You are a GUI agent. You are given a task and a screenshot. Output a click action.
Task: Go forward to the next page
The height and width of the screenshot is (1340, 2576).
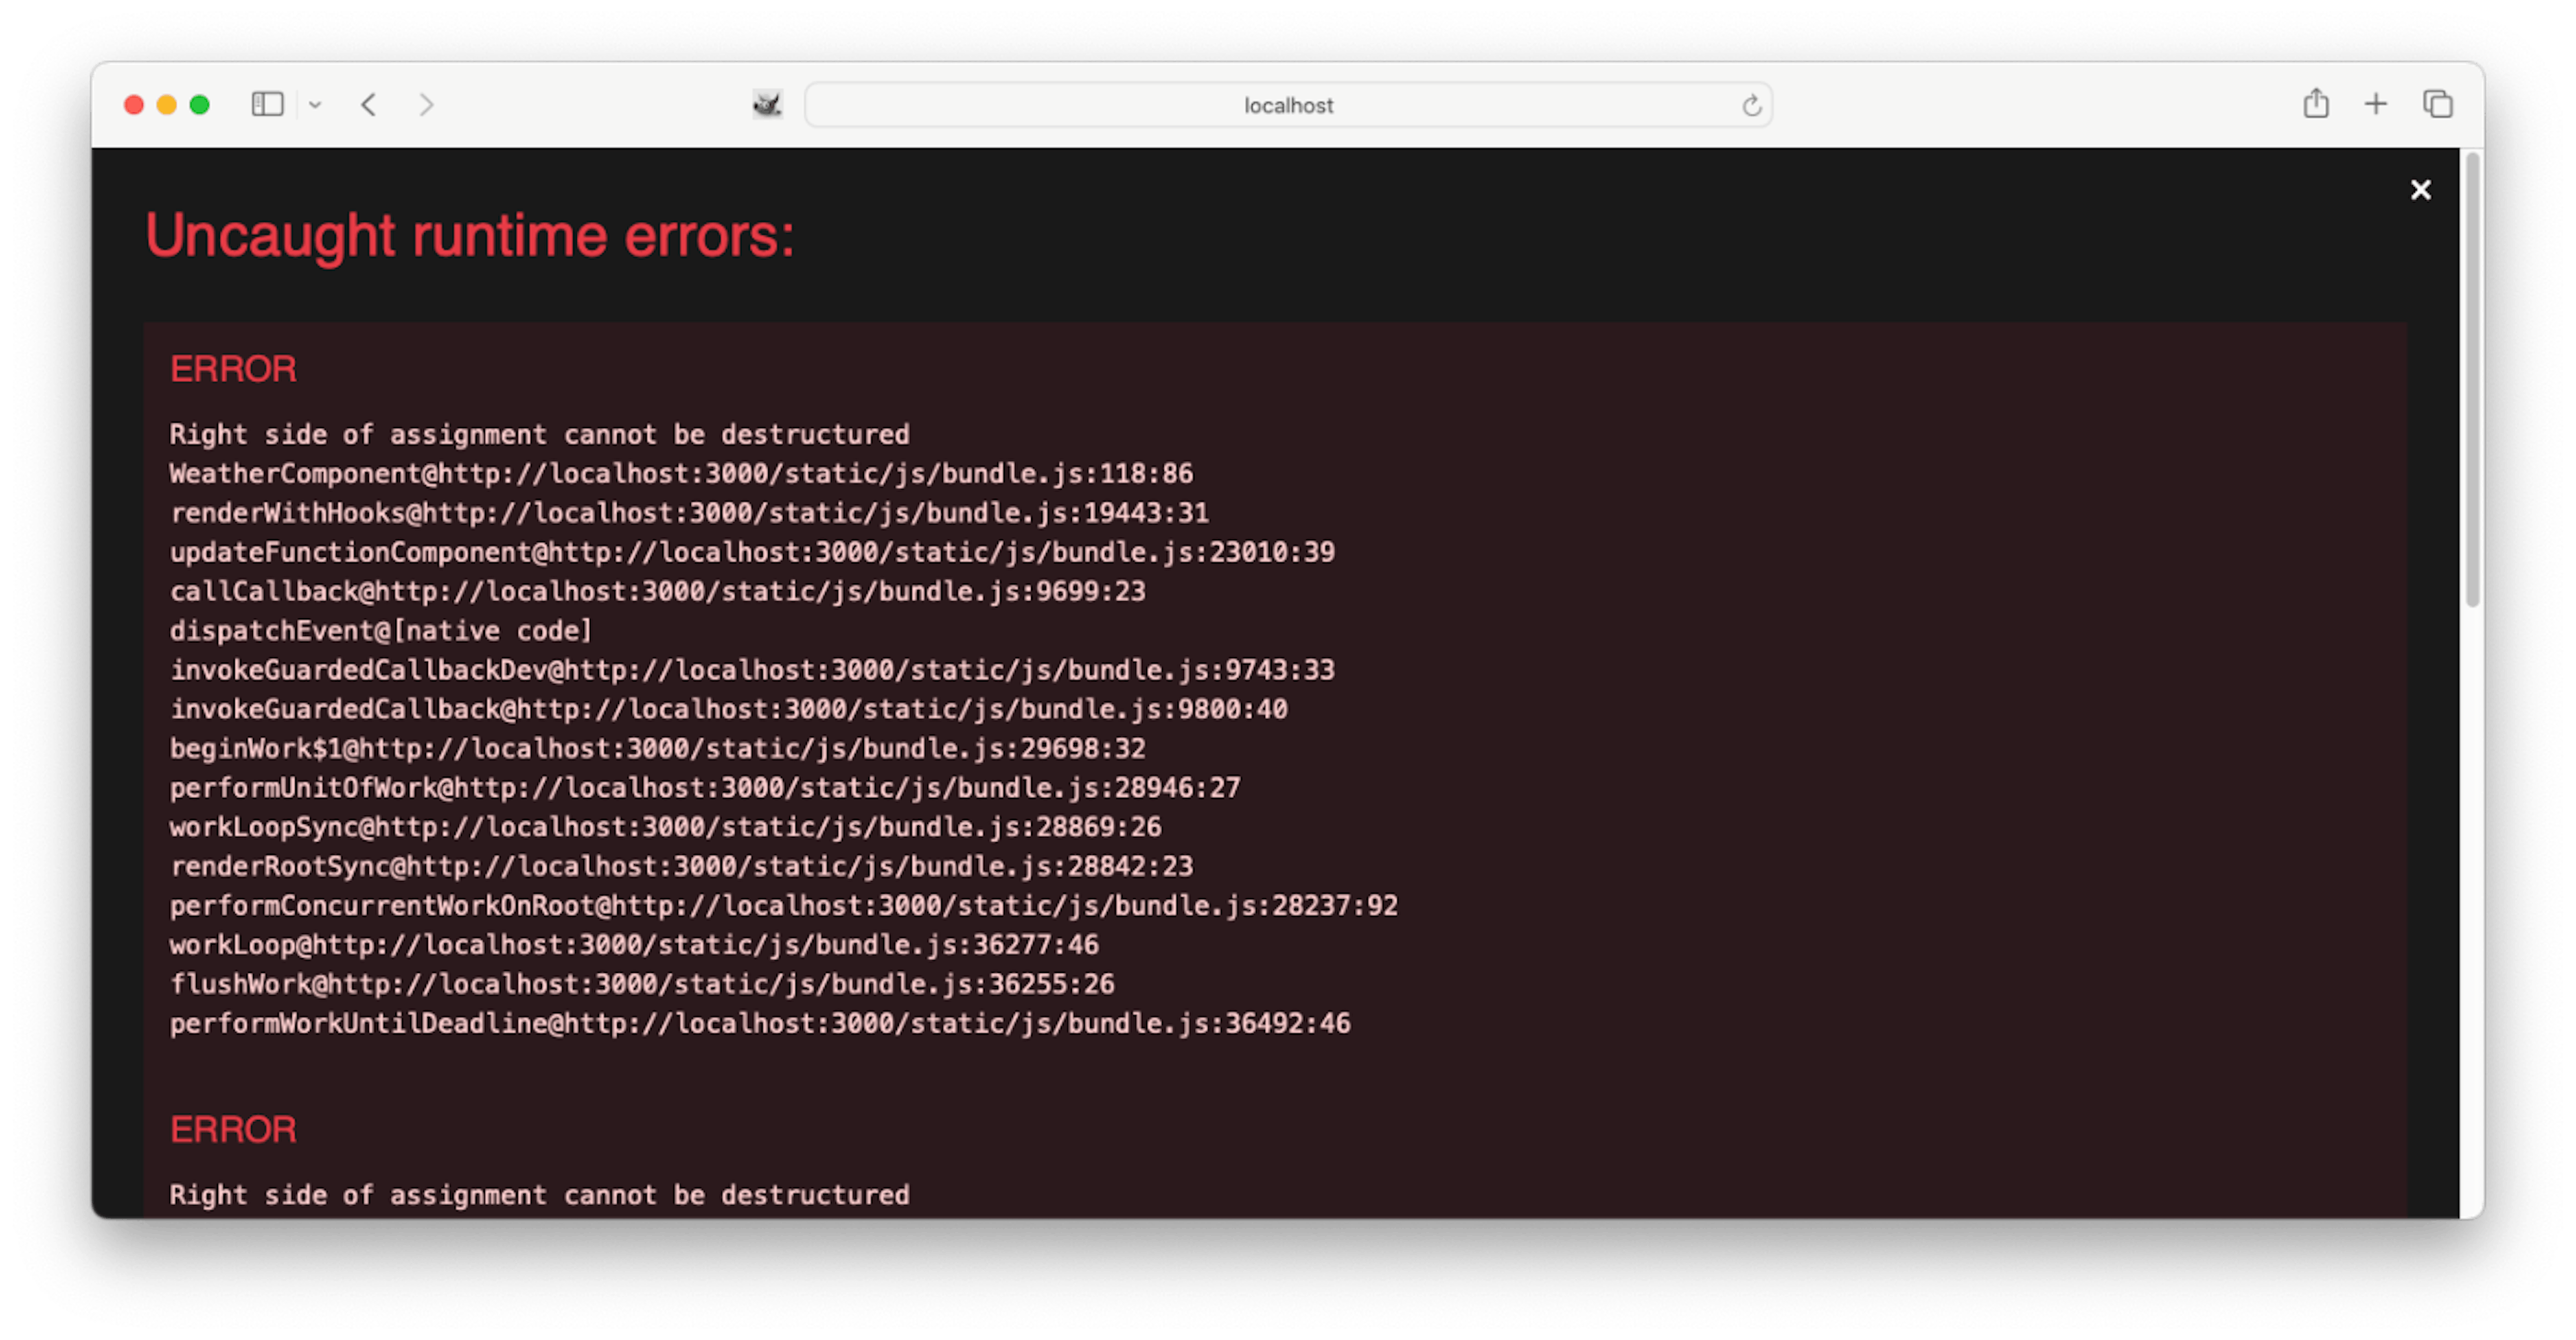tap(426, 105)
